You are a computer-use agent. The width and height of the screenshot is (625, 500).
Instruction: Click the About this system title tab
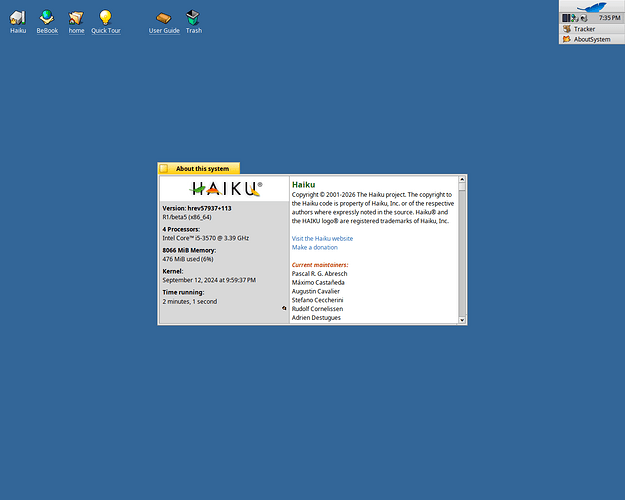click(x=202, y=169)
